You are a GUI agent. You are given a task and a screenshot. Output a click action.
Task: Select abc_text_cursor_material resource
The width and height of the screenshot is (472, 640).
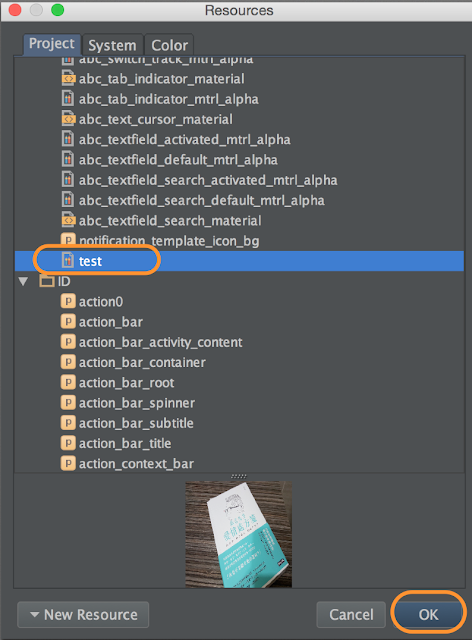[156, 119]
